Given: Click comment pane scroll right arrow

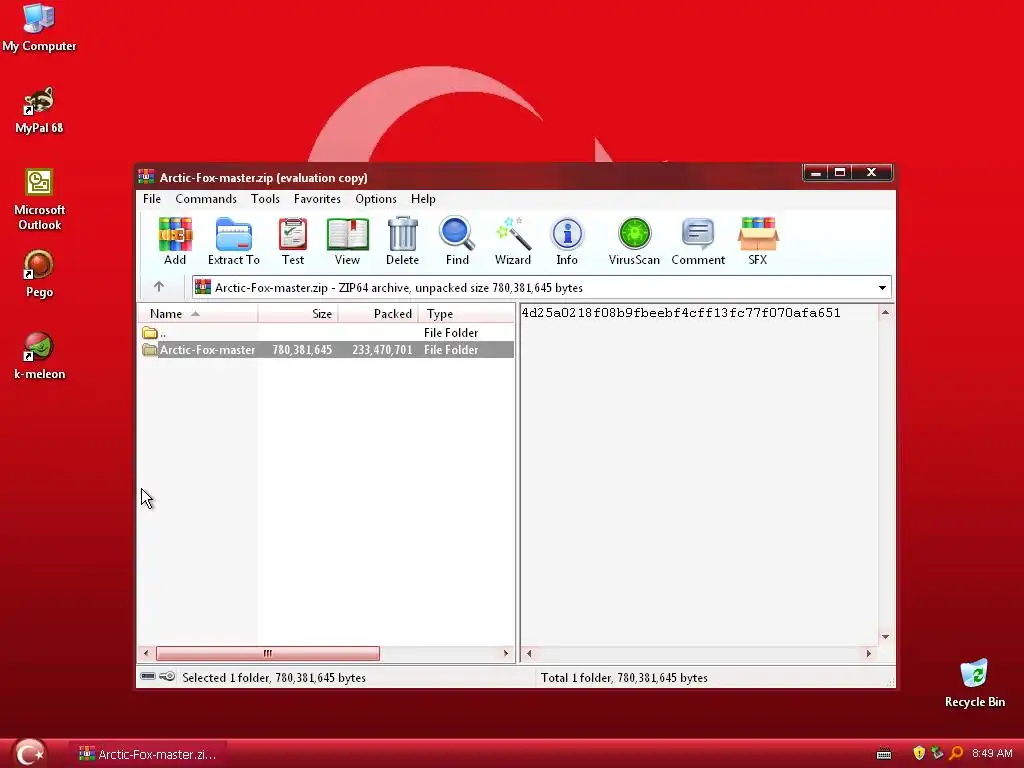Looking at the screenshot, I should 869,653.
